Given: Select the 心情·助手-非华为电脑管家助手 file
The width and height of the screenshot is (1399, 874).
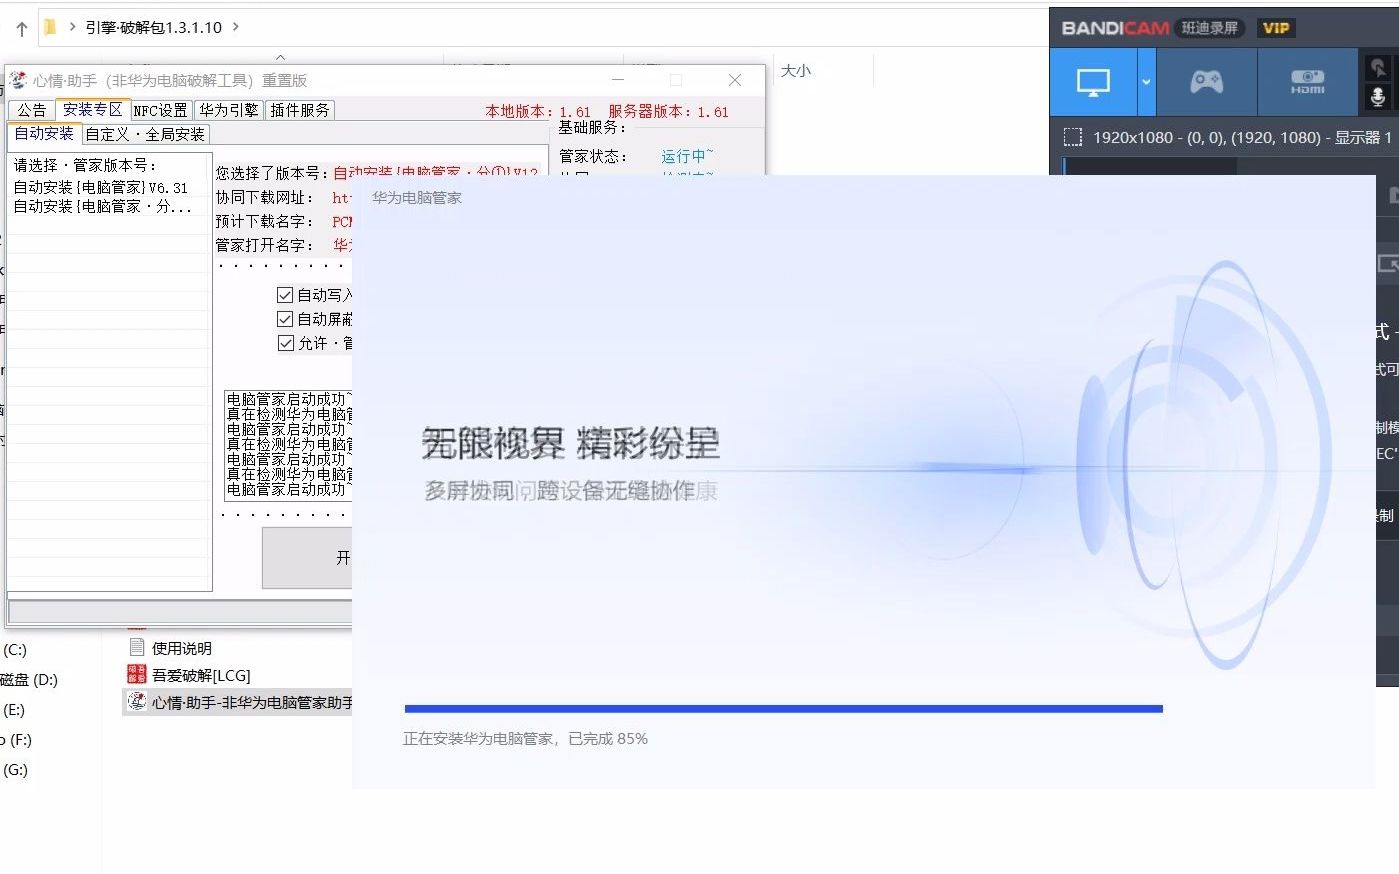Looking at the screenshot, I should point(252,702).
